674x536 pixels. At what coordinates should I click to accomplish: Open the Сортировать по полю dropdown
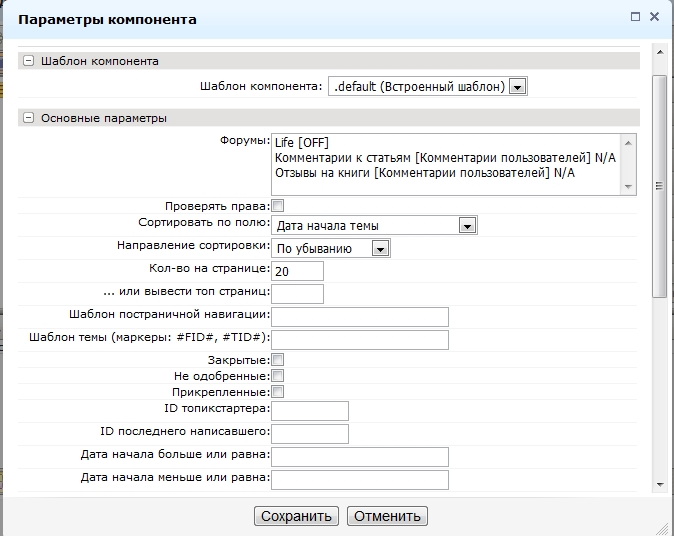click(x=466, y=226)
